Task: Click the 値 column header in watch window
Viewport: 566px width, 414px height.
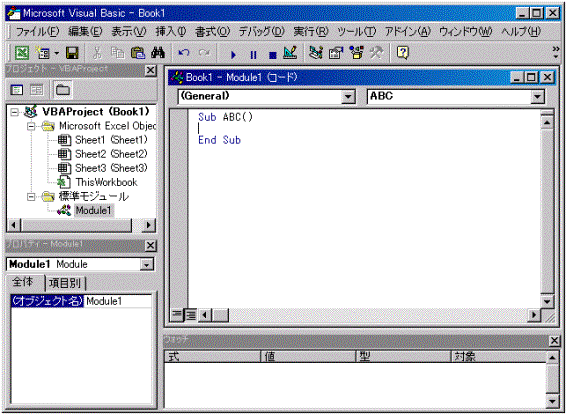Action: 309,357
